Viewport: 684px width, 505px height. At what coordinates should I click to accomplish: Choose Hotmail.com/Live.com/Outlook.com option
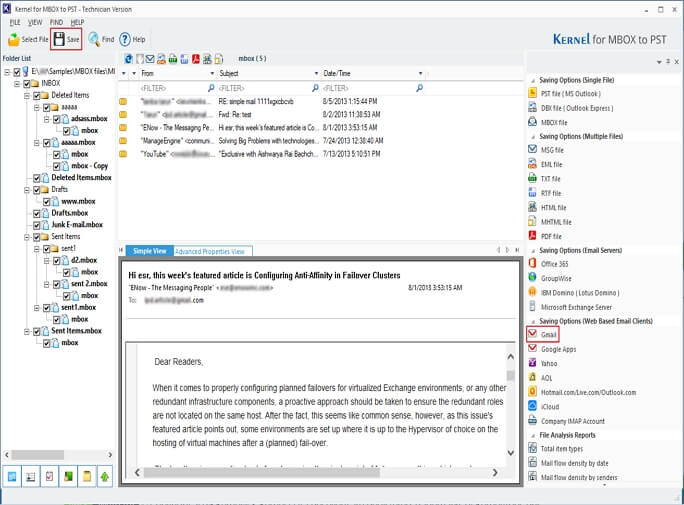(582, 392)
